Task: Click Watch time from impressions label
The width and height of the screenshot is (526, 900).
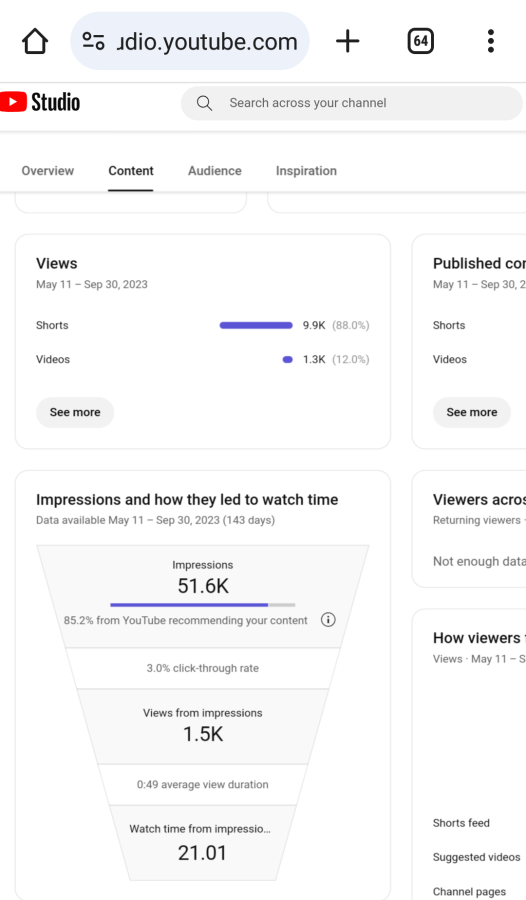Action: (200, 829)
